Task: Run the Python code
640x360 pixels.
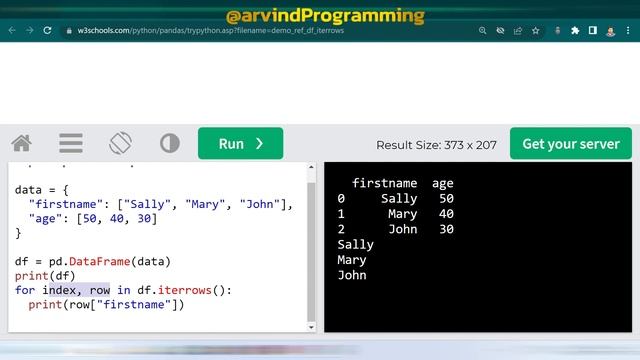Action: pos(240,143)
